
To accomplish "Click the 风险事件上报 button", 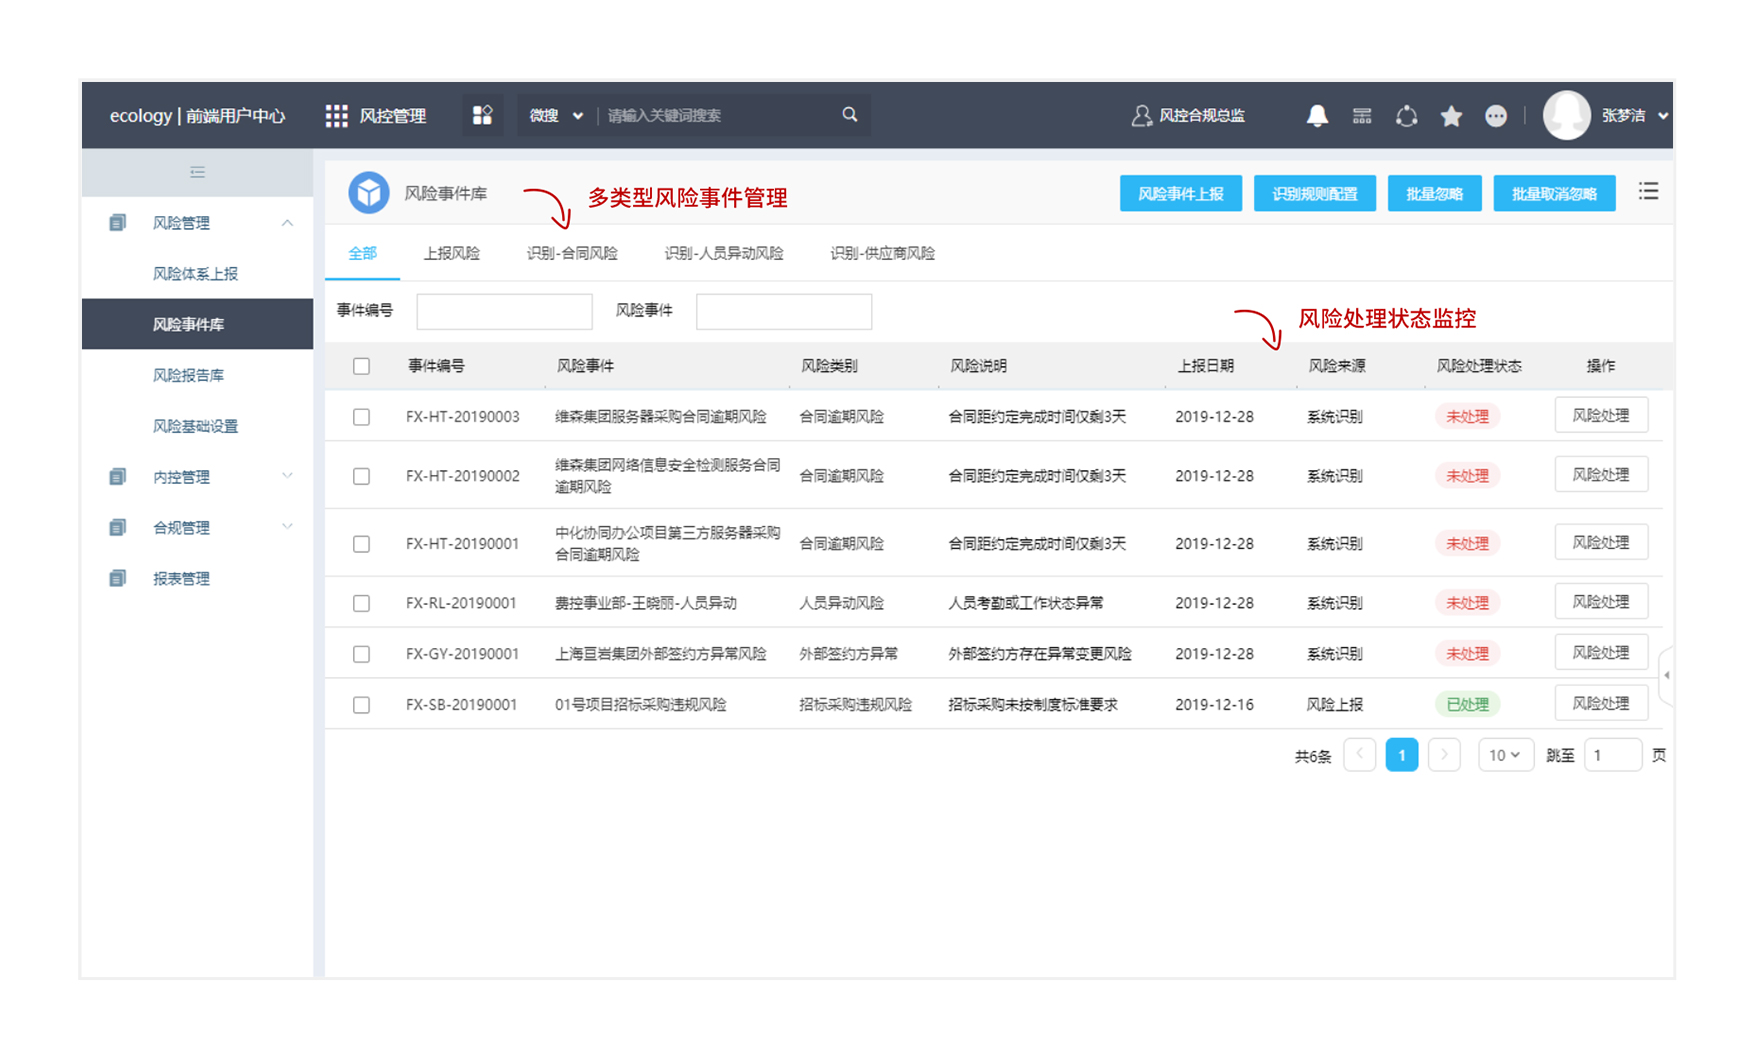I will 1180,193.
